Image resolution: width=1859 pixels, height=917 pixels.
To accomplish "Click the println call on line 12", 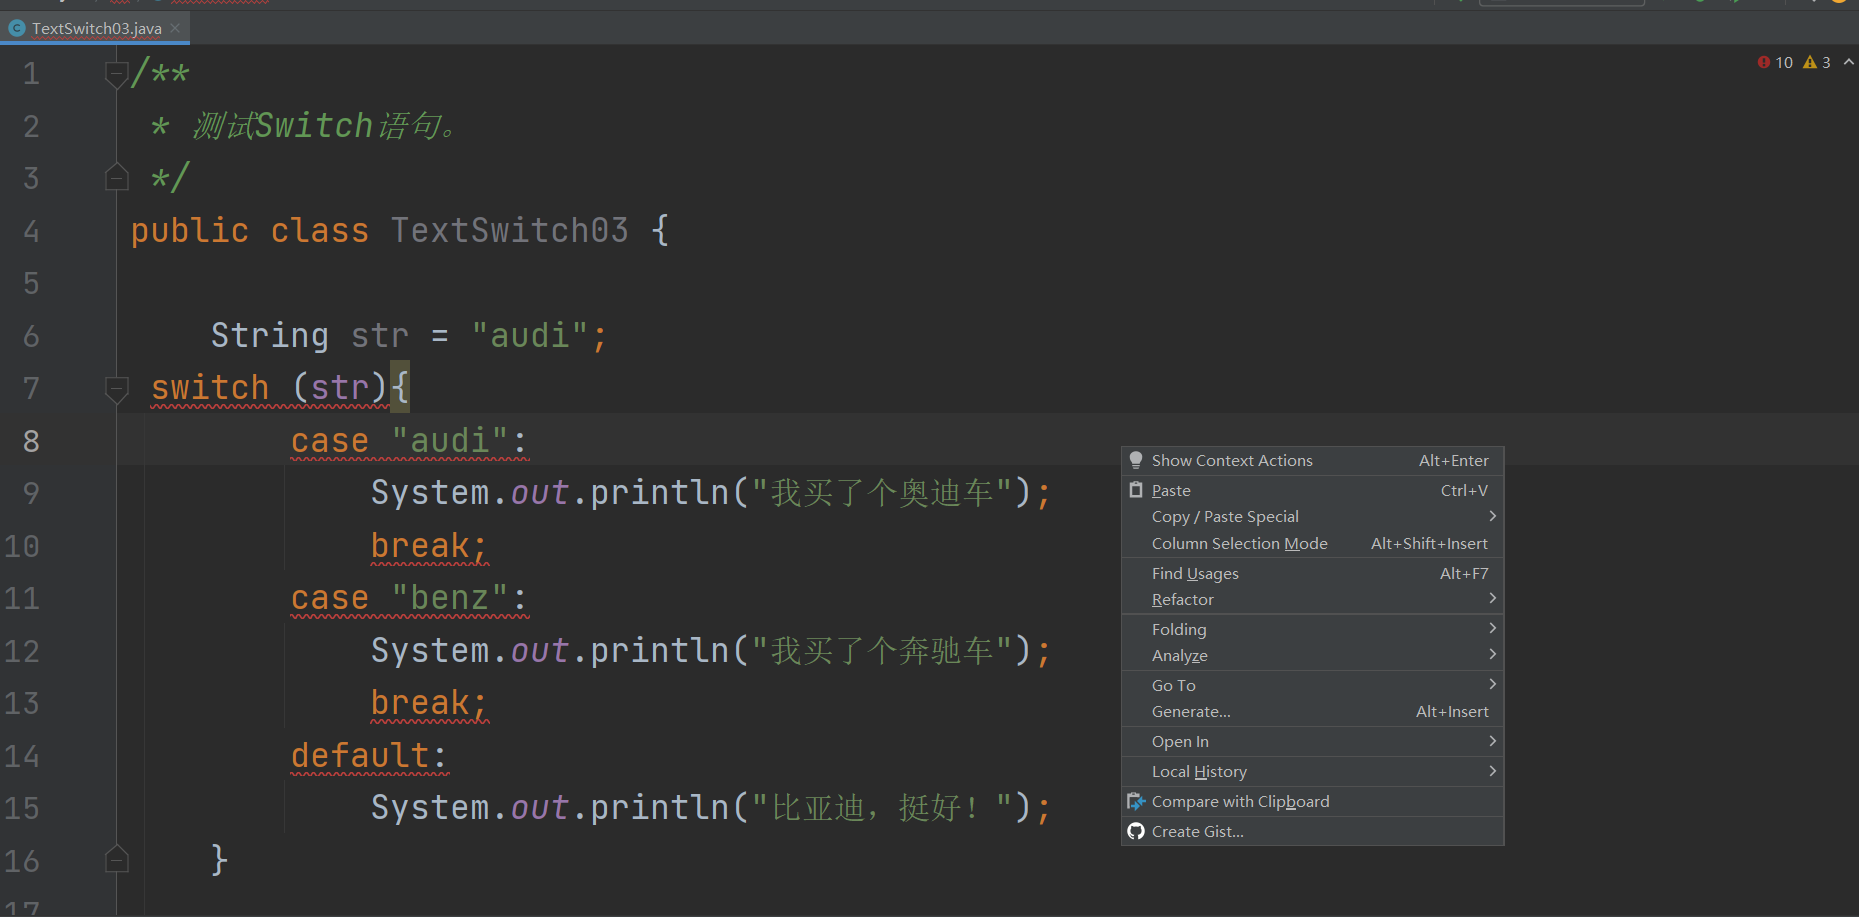I will pos(659,651).
